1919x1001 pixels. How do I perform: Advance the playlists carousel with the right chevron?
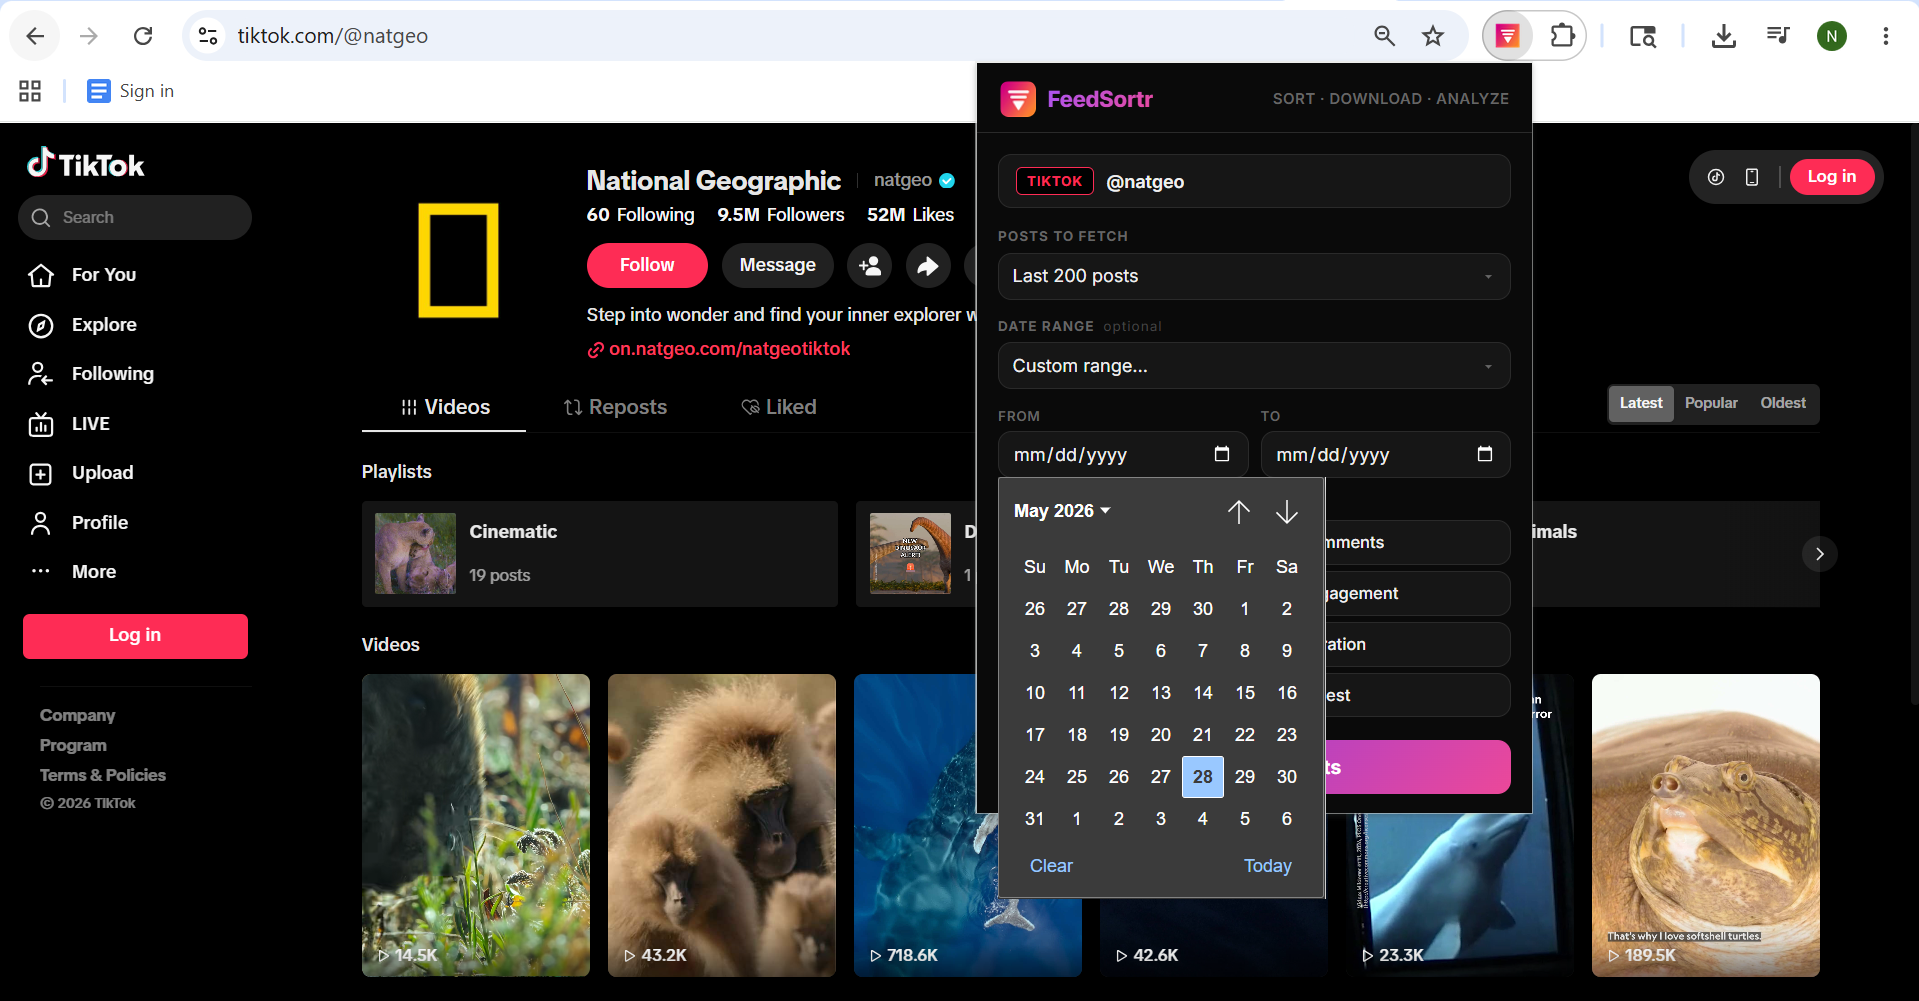point(1820,554)
